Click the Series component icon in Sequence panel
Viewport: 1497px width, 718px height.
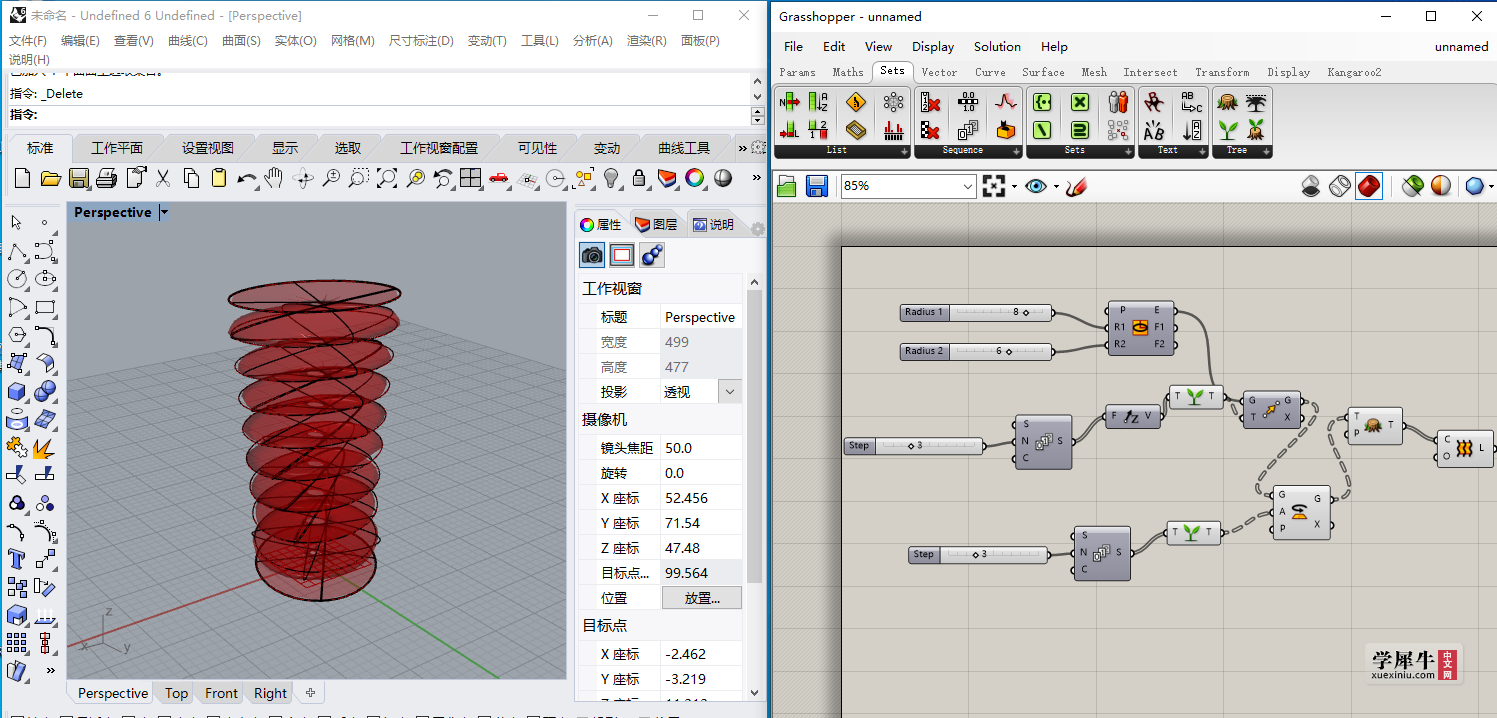tap(968, 129)
